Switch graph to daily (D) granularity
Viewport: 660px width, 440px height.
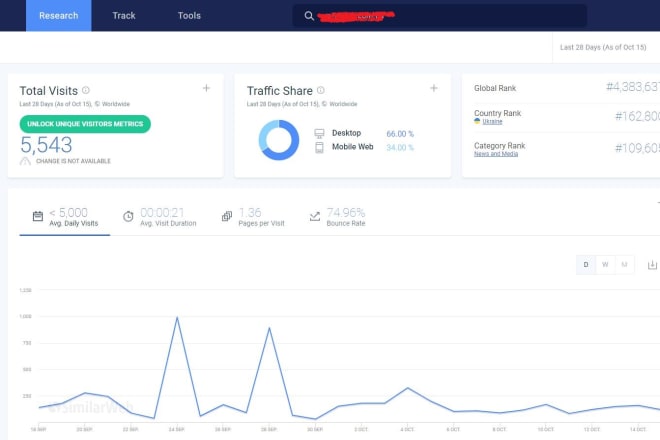pyautogui.click(x=587, y=264)
